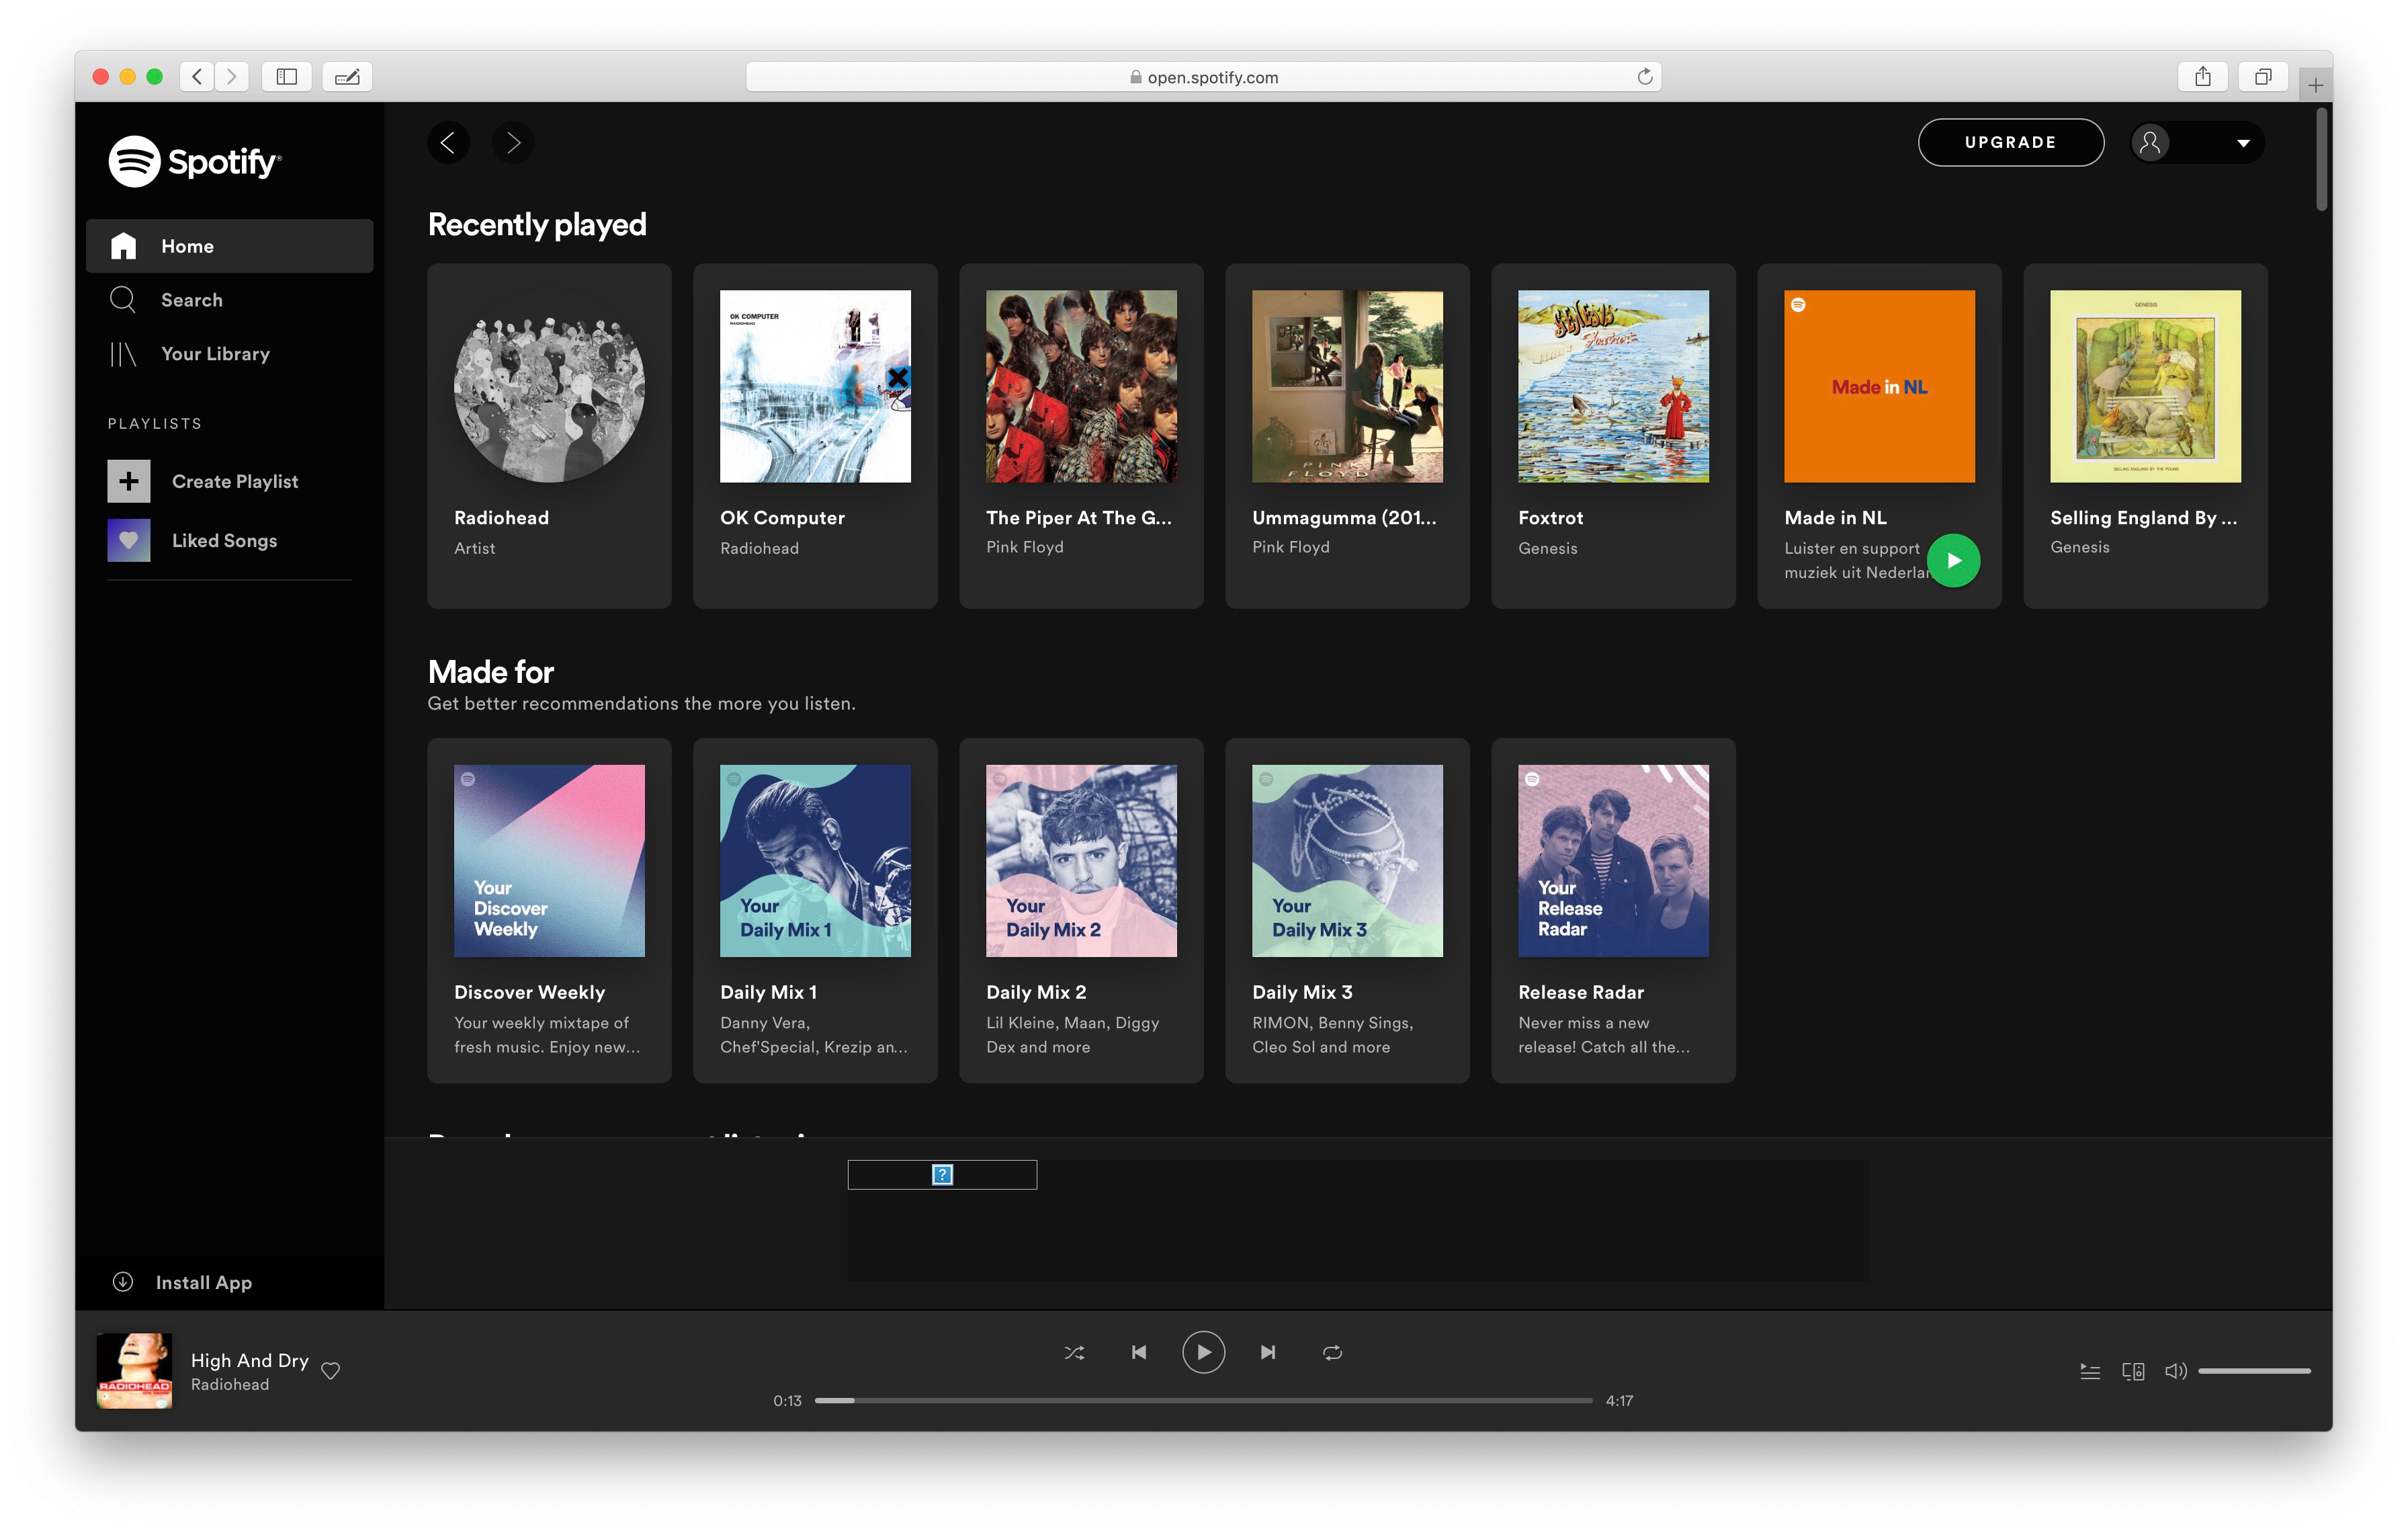
Task: Open Daily Mix 2 cover
Action: point(1081,861)
